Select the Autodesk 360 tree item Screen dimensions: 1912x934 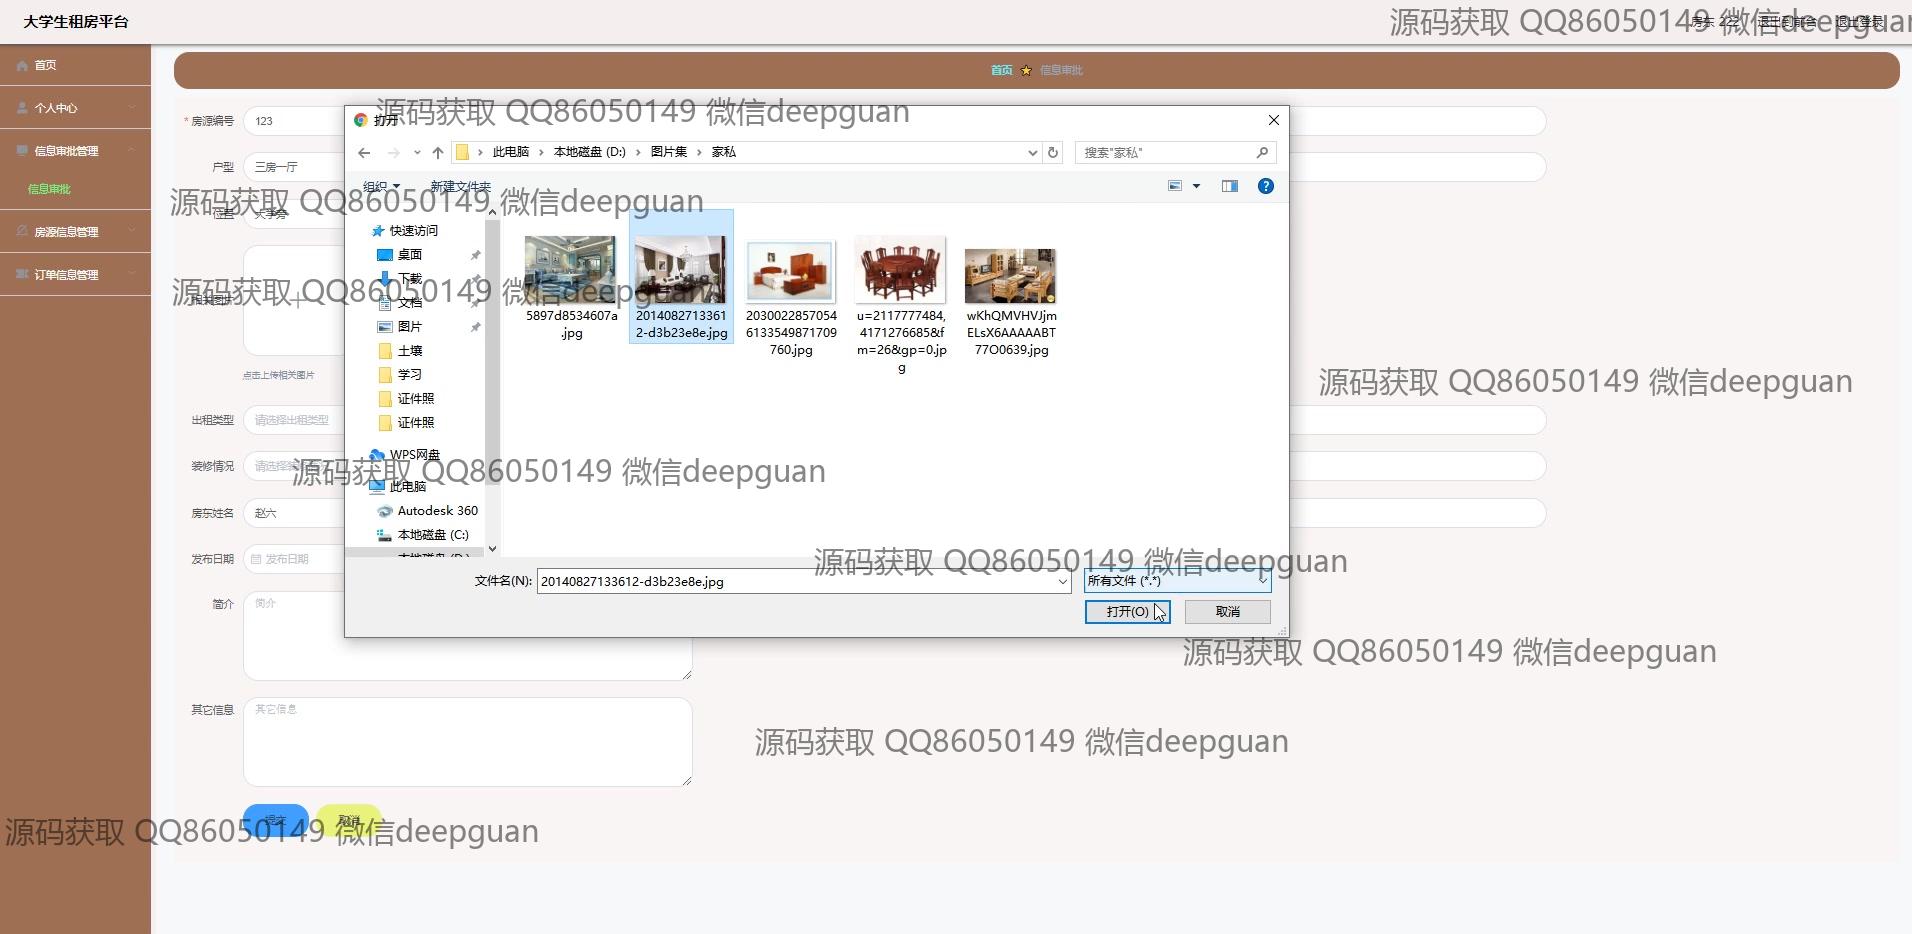437,511
